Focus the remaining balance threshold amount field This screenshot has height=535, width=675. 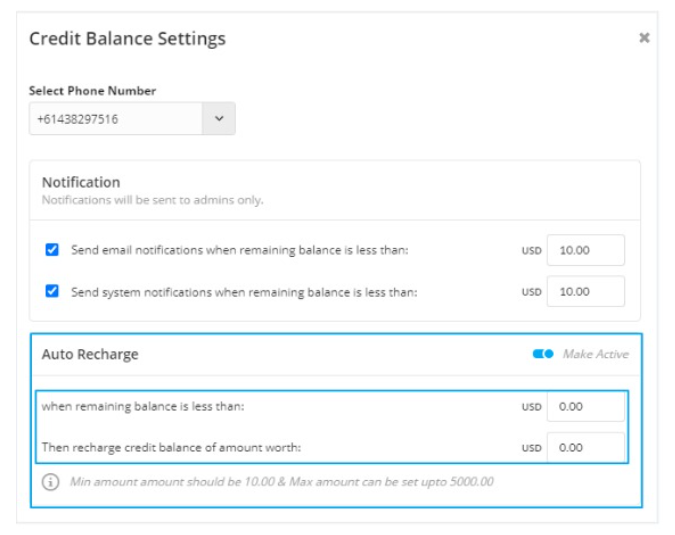pyautogui.click(x=585, y=406)
